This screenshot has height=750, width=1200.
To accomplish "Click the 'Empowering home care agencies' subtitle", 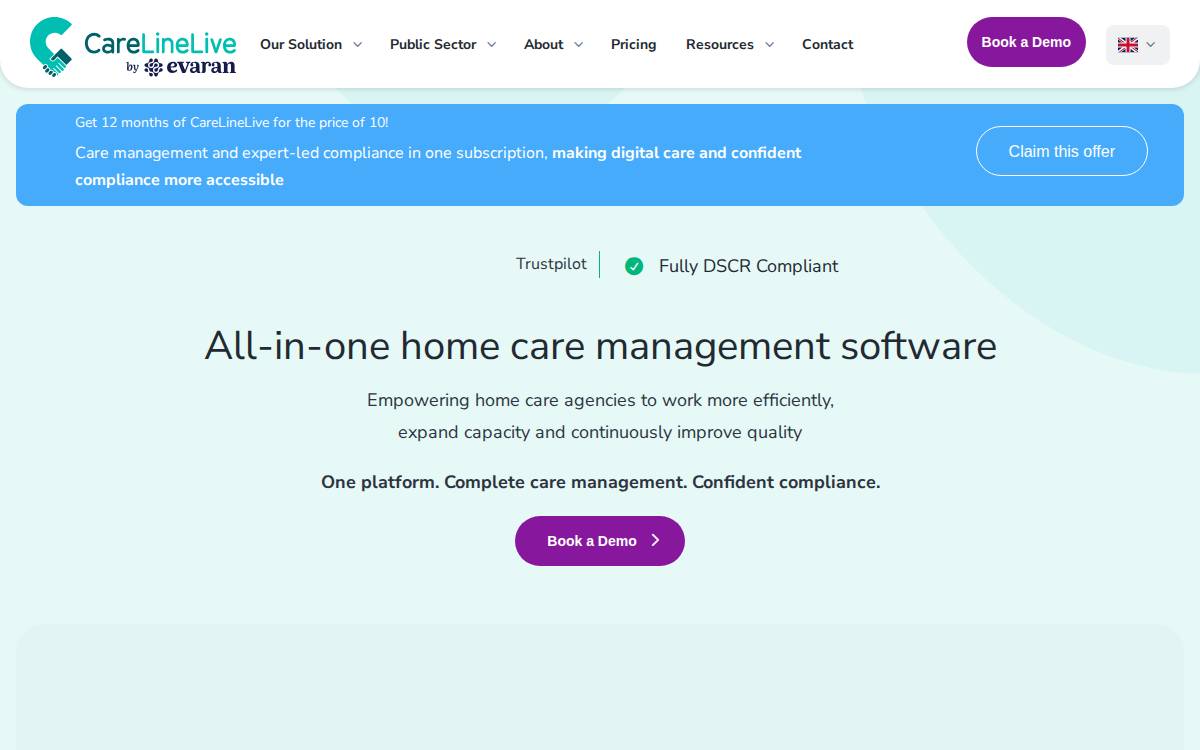I will pyautogui.click(x=600, y=400).
